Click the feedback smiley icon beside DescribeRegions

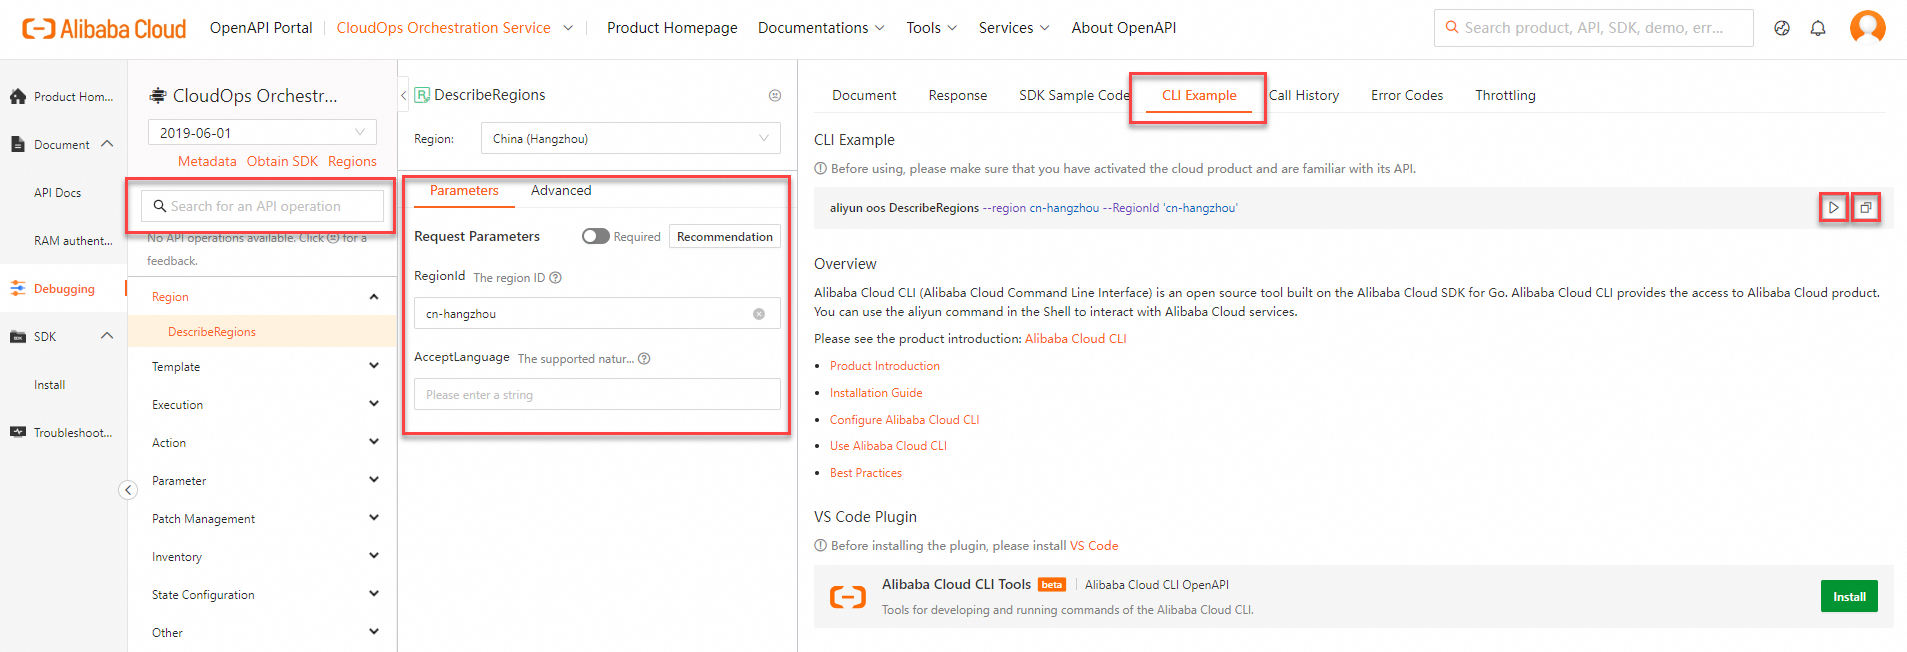click(774, 95)
